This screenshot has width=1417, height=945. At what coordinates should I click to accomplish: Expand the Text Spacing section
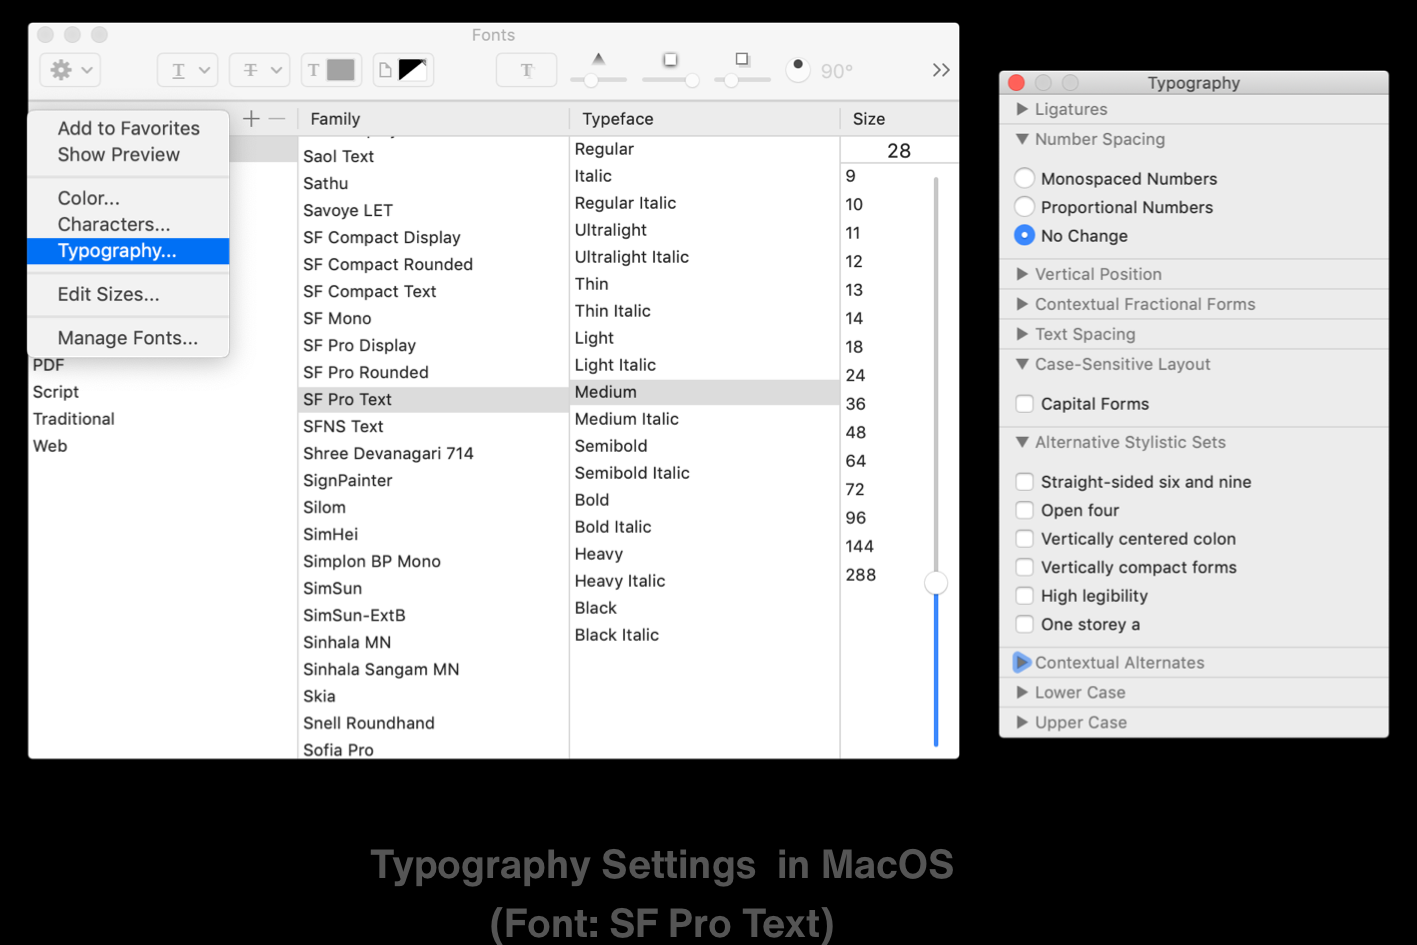[x=1022, y=334]
